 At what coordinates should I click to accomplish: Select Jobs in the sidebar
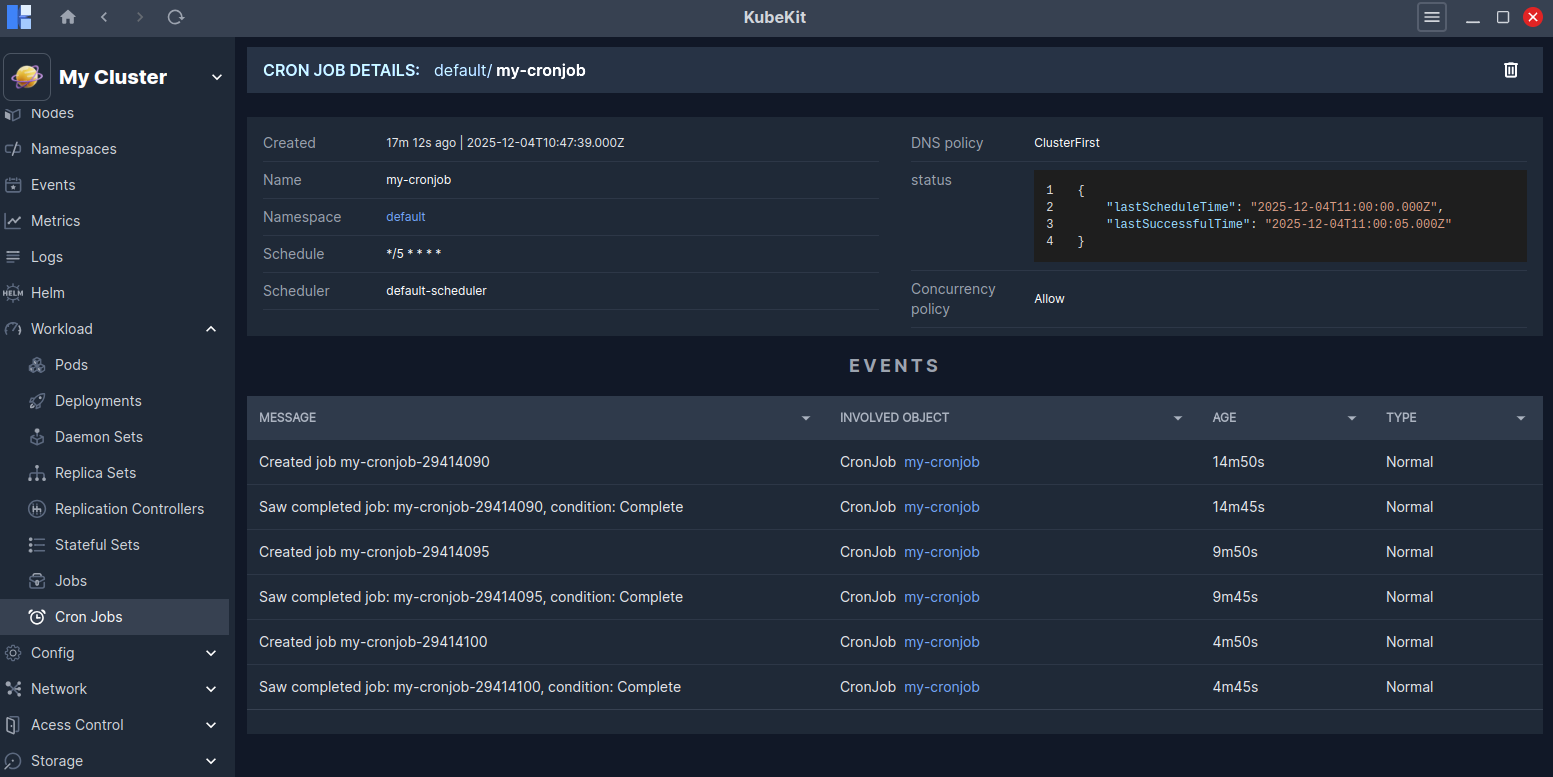pos(71,581)
